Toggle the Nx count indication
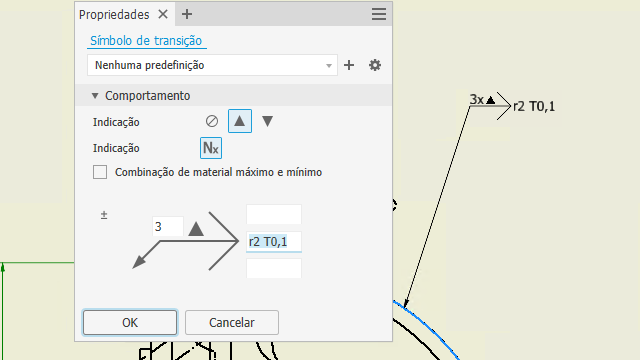 coord(211,148)
